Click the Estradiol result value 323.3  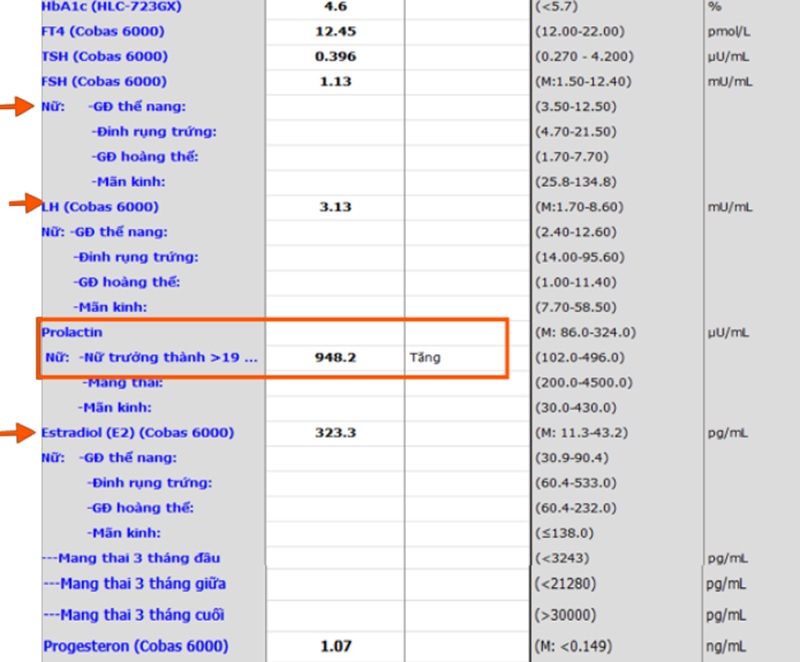click(335, 433)
